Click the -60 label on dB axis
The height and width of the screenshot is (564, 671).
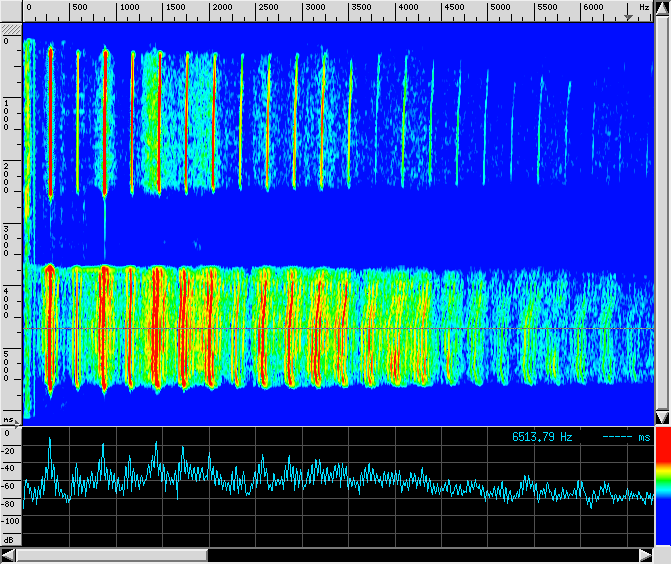[x=10, y=485]
